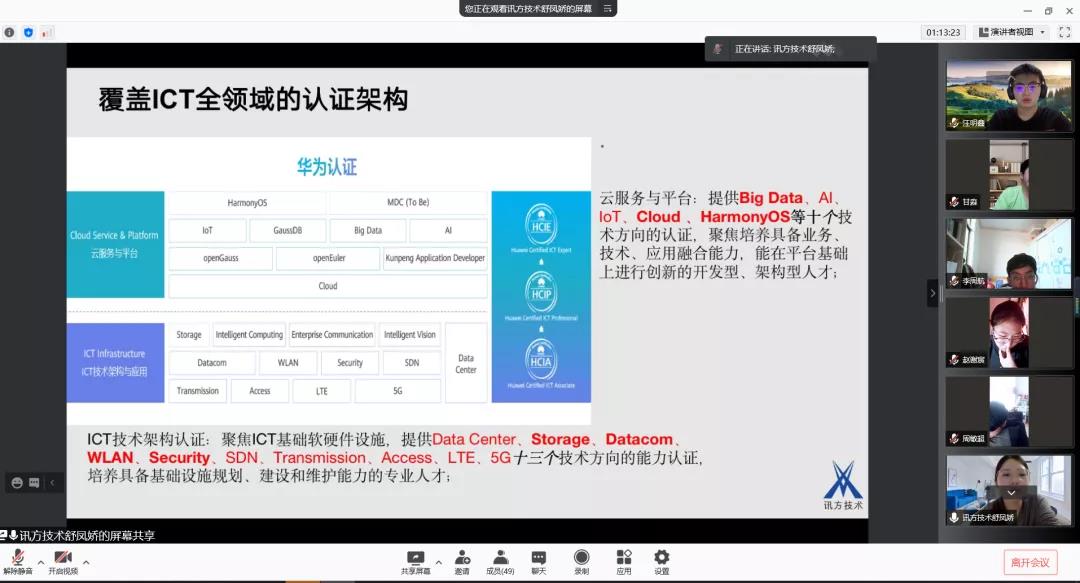Open the 应用 apps panel
The width and height of the screenshot is (1080, 583).
(622, 560)
